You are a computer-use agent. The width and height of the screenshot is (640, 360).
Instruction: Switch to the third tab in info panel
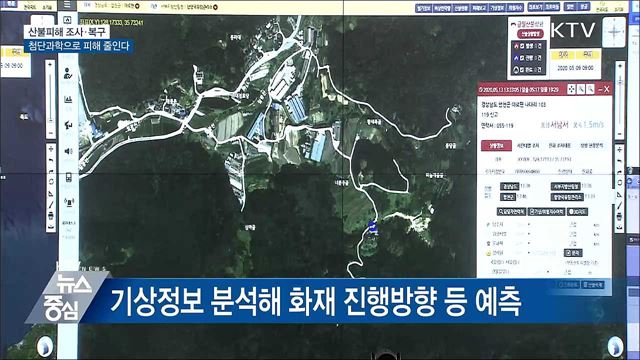559,146
